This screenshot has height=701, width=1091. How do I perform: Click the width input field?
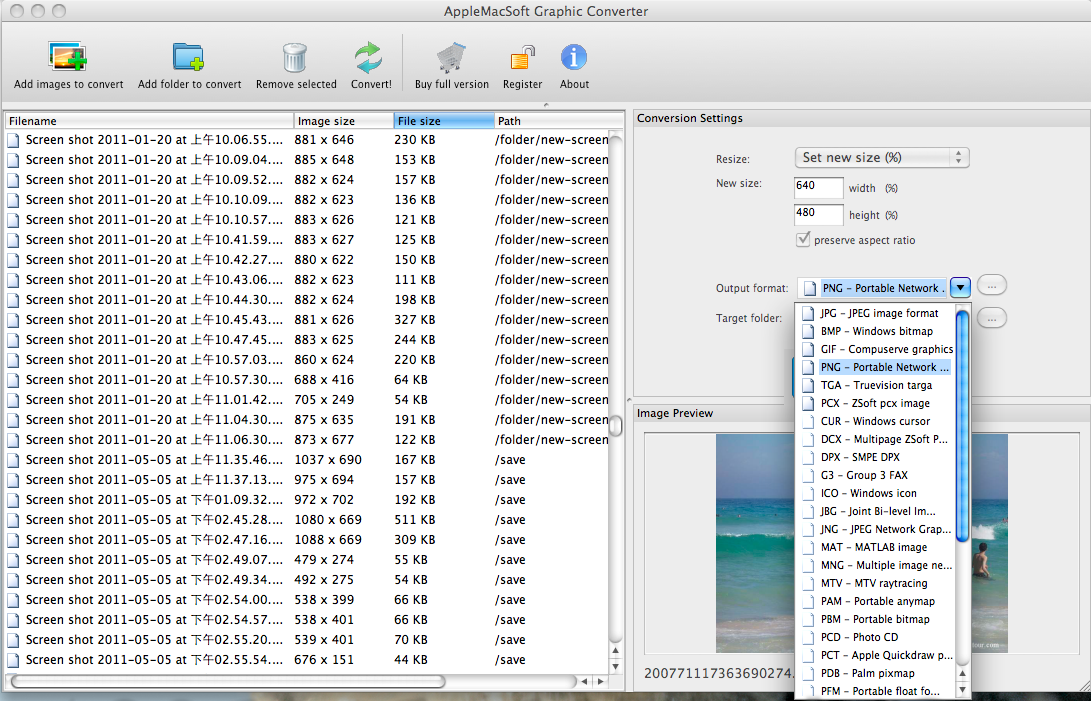point(818,187)
